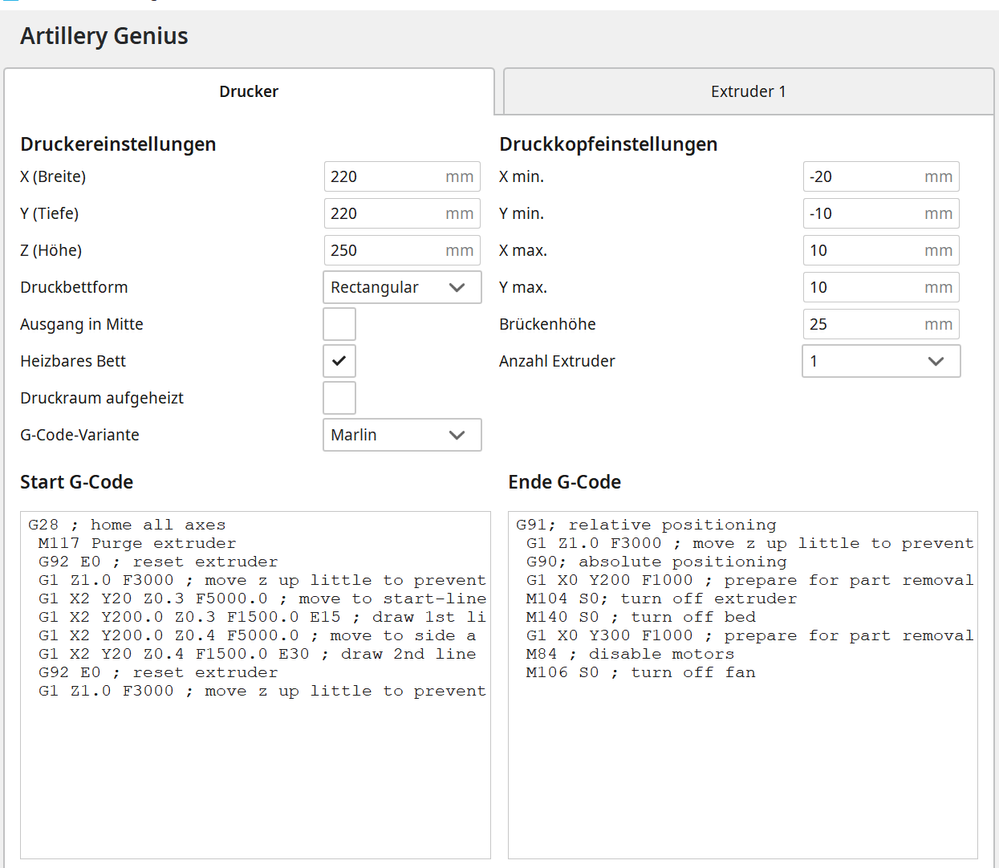Click the 'G90; absolute positioning' line

point(656,562)
